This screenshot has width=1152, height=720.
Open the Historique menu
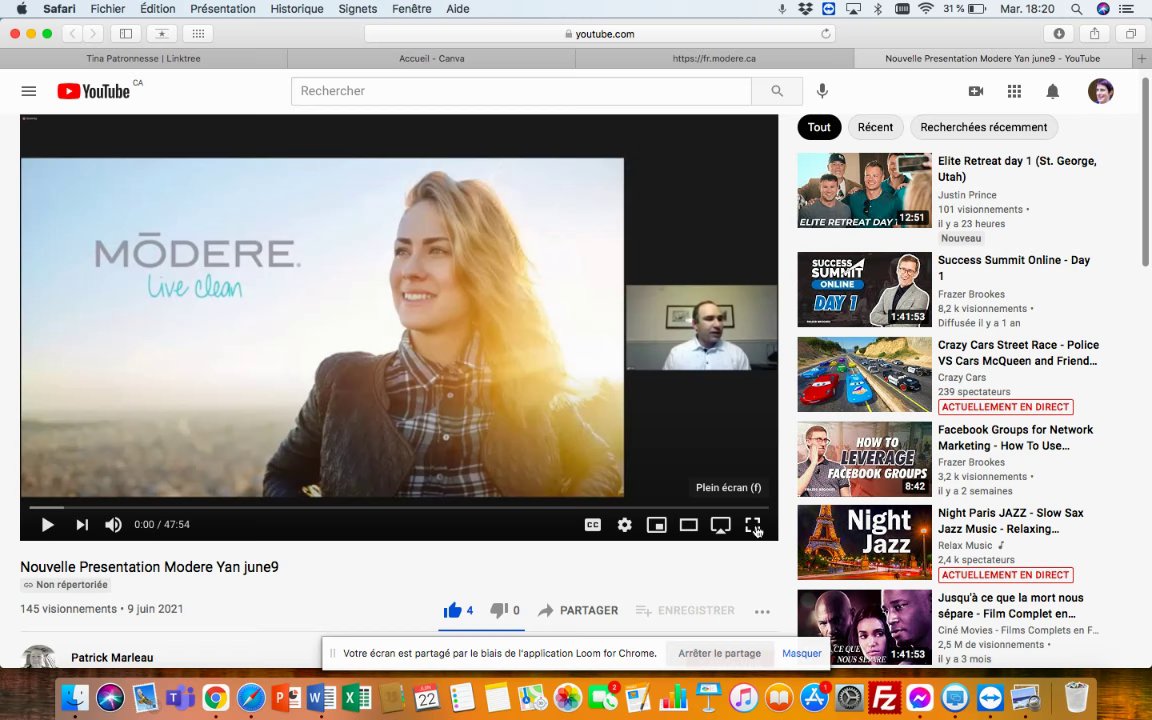[297, 9]
